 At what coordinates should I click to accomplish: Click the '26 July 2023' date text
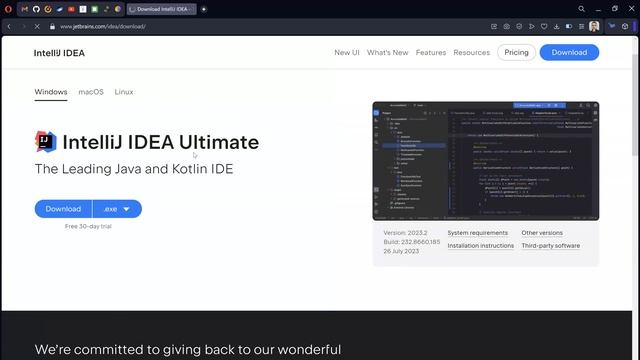coord(401,251)
